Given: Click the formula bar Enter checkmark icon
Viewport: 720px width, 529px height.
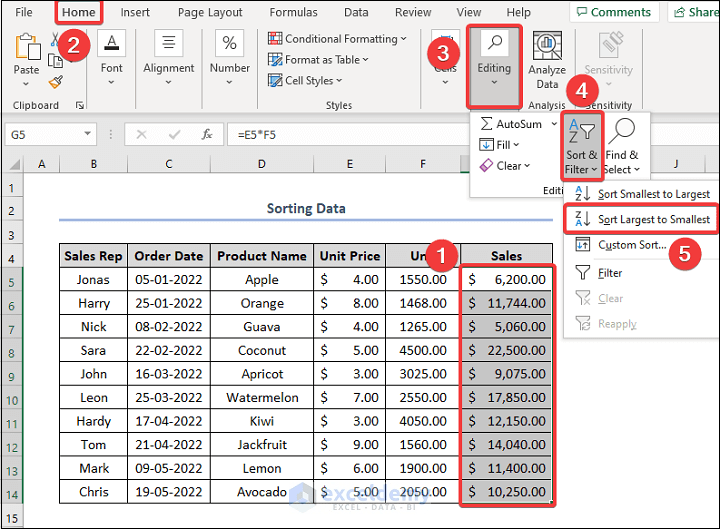Looking at the screenshot, I should tap(174, 135).
